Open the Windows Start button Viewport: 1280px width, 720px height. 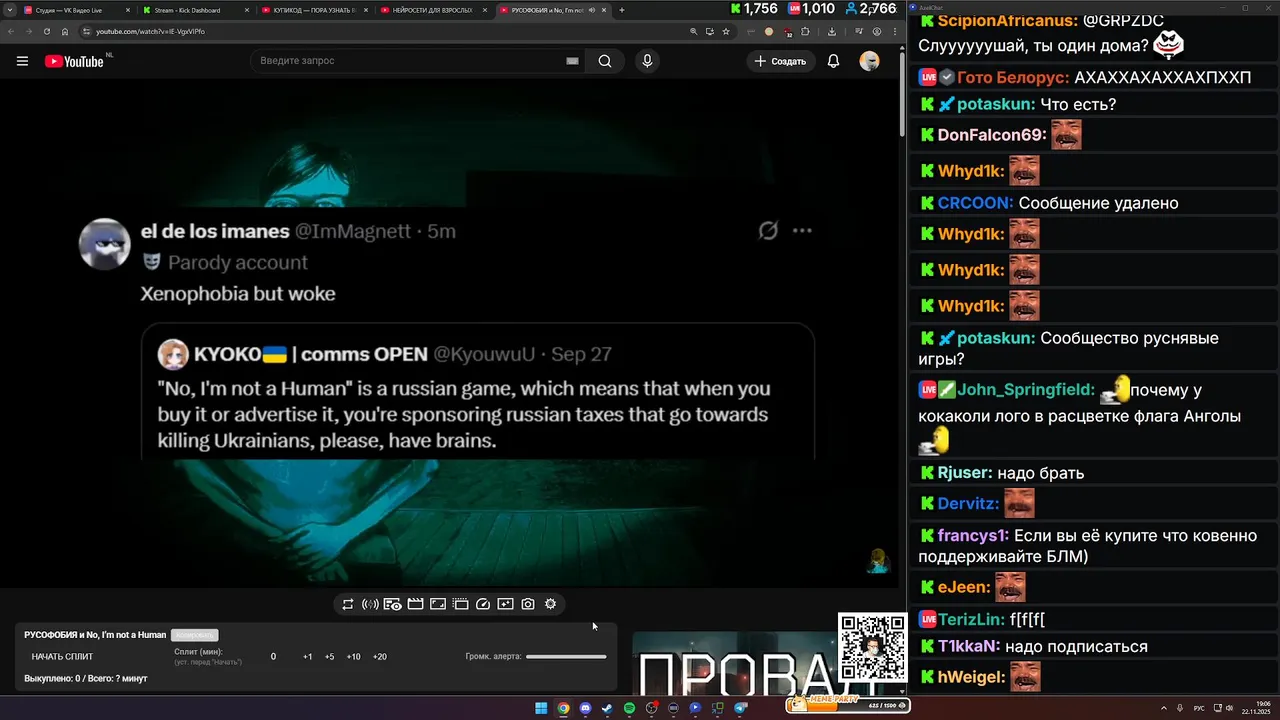click(x=541, y=708)
